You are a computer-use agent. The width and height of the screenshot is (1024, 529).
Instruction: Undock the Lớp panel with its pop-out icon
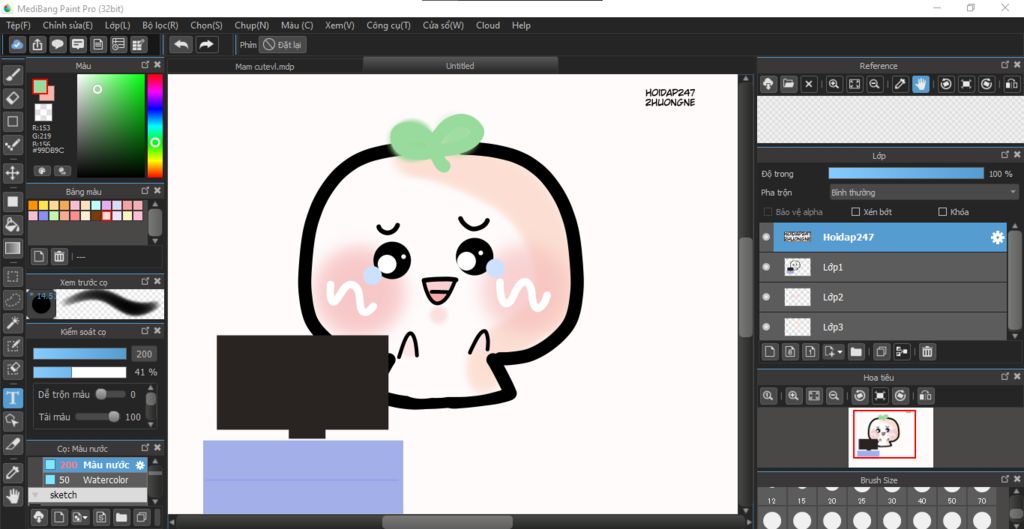[x=1005, y=155]
